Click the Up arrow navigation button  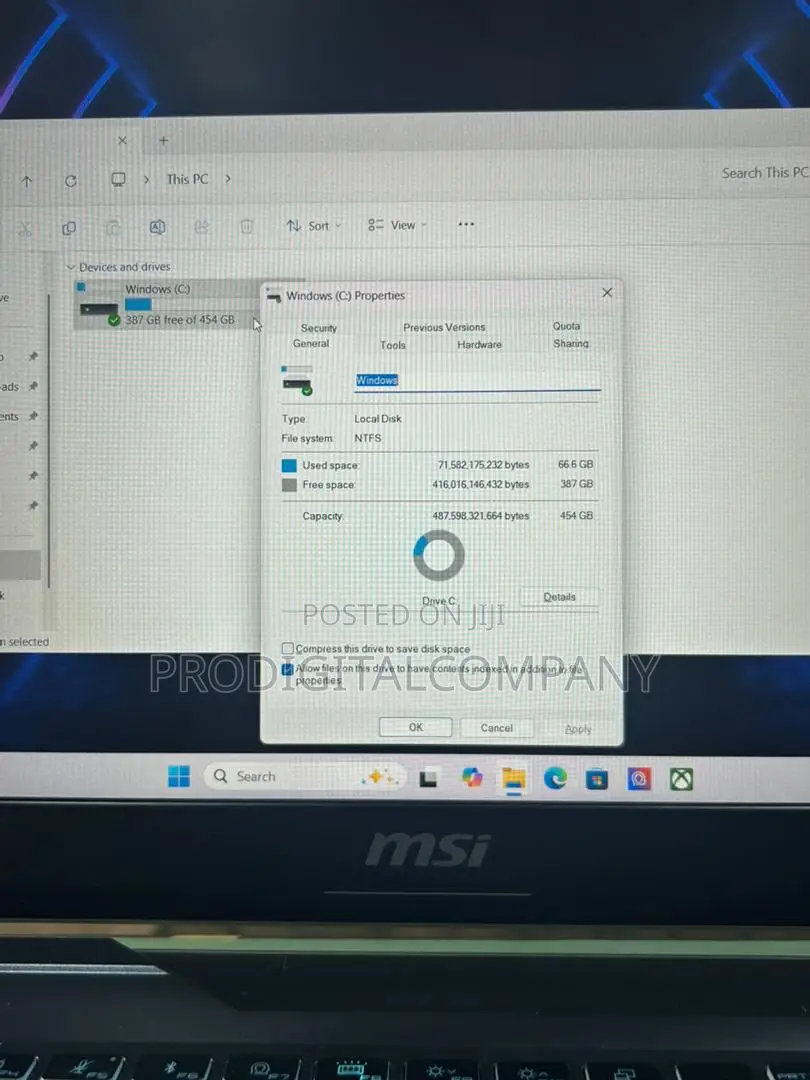(27, 181)
